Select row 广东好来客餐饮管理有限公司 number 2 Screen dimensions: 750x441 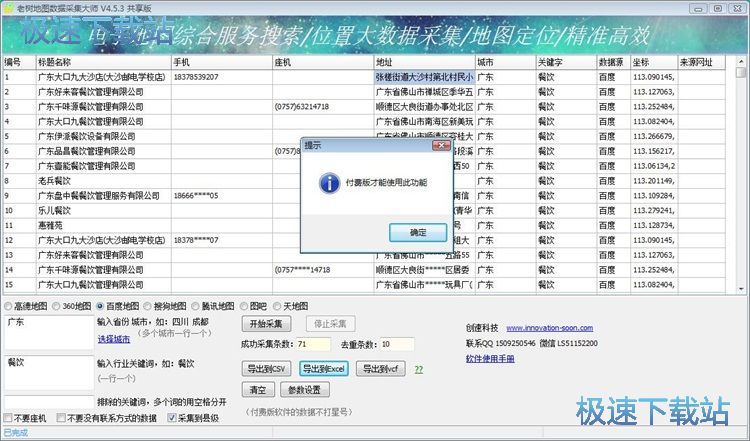coord(364,92)
